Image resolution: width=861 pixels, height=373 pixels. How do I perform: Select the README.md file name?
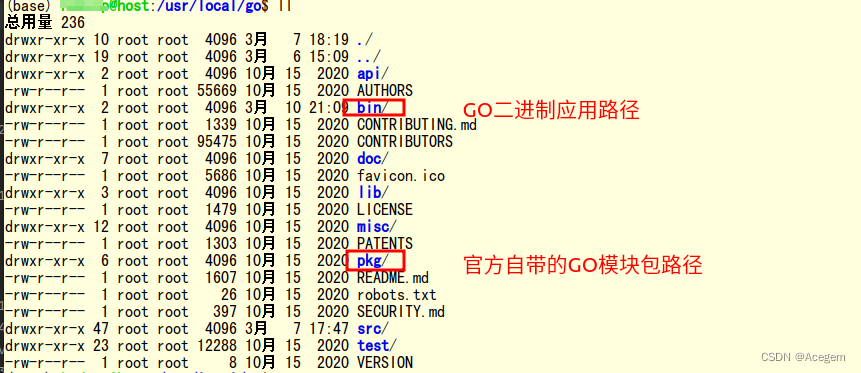click(393, 278)
